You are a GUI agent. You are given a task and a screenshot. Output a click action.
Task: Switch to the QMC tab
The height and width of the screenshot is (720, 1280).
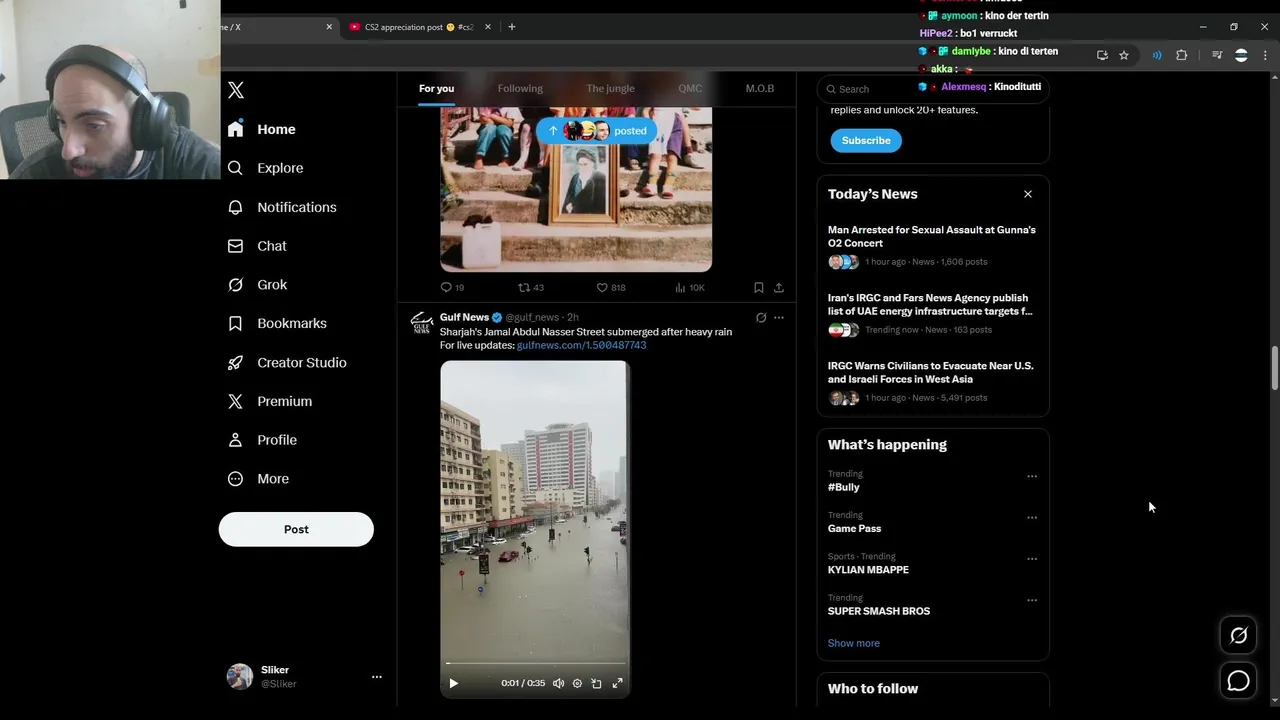(x=690, y=89)
